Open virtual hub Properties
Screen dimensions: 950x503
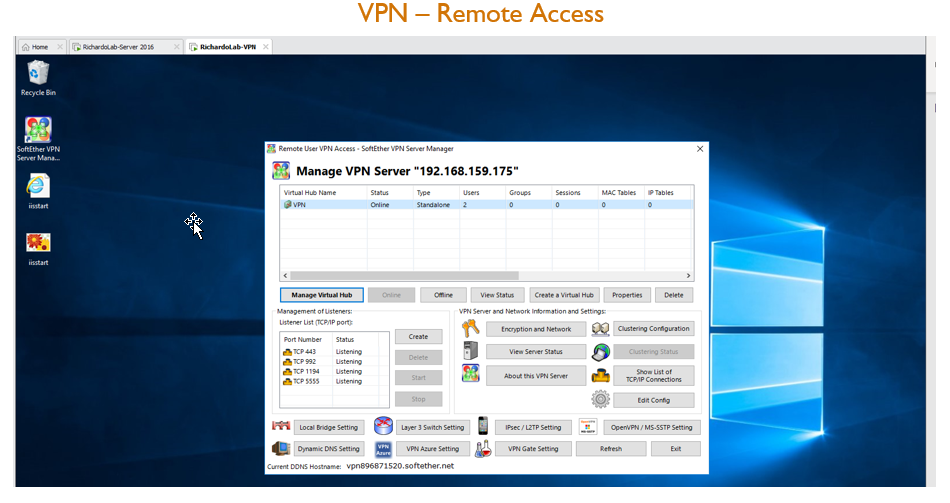(x=627, y=295)
